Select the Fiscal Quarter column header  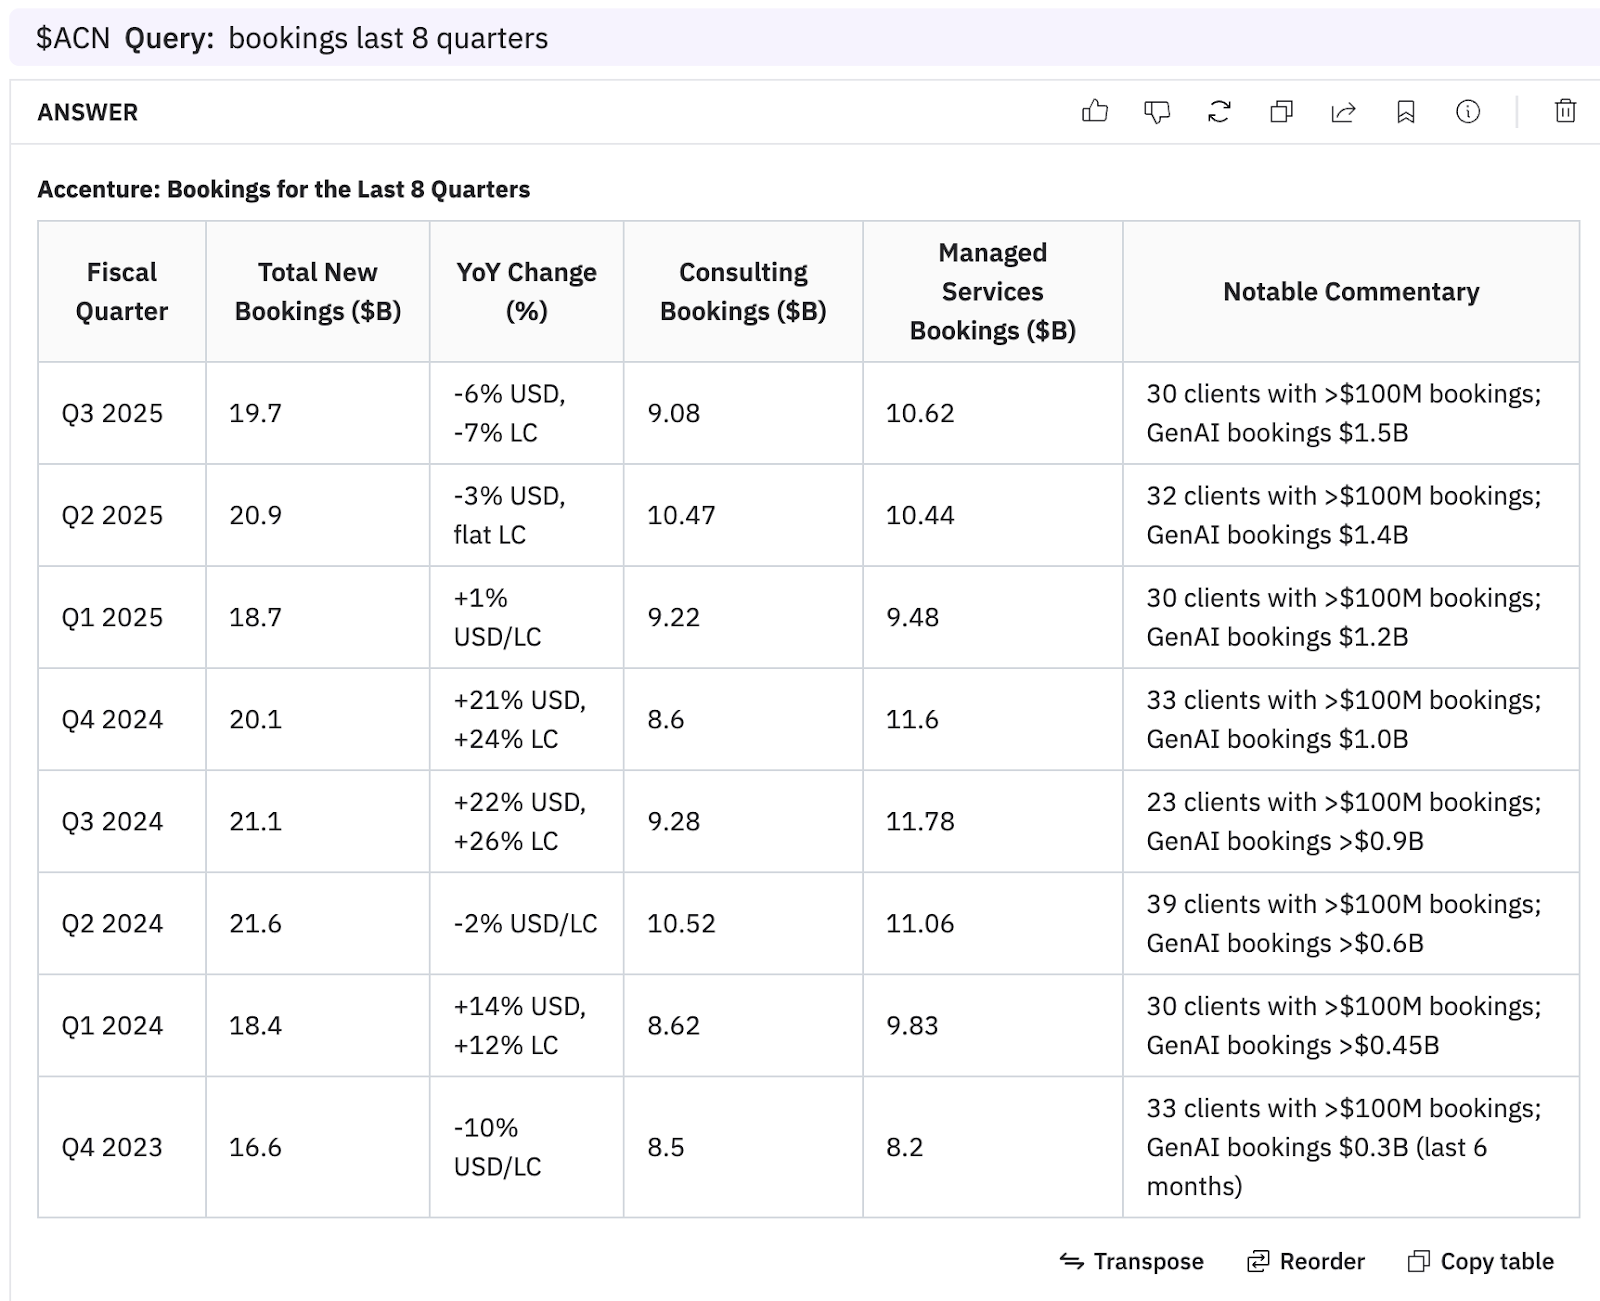tap(122, 292)
